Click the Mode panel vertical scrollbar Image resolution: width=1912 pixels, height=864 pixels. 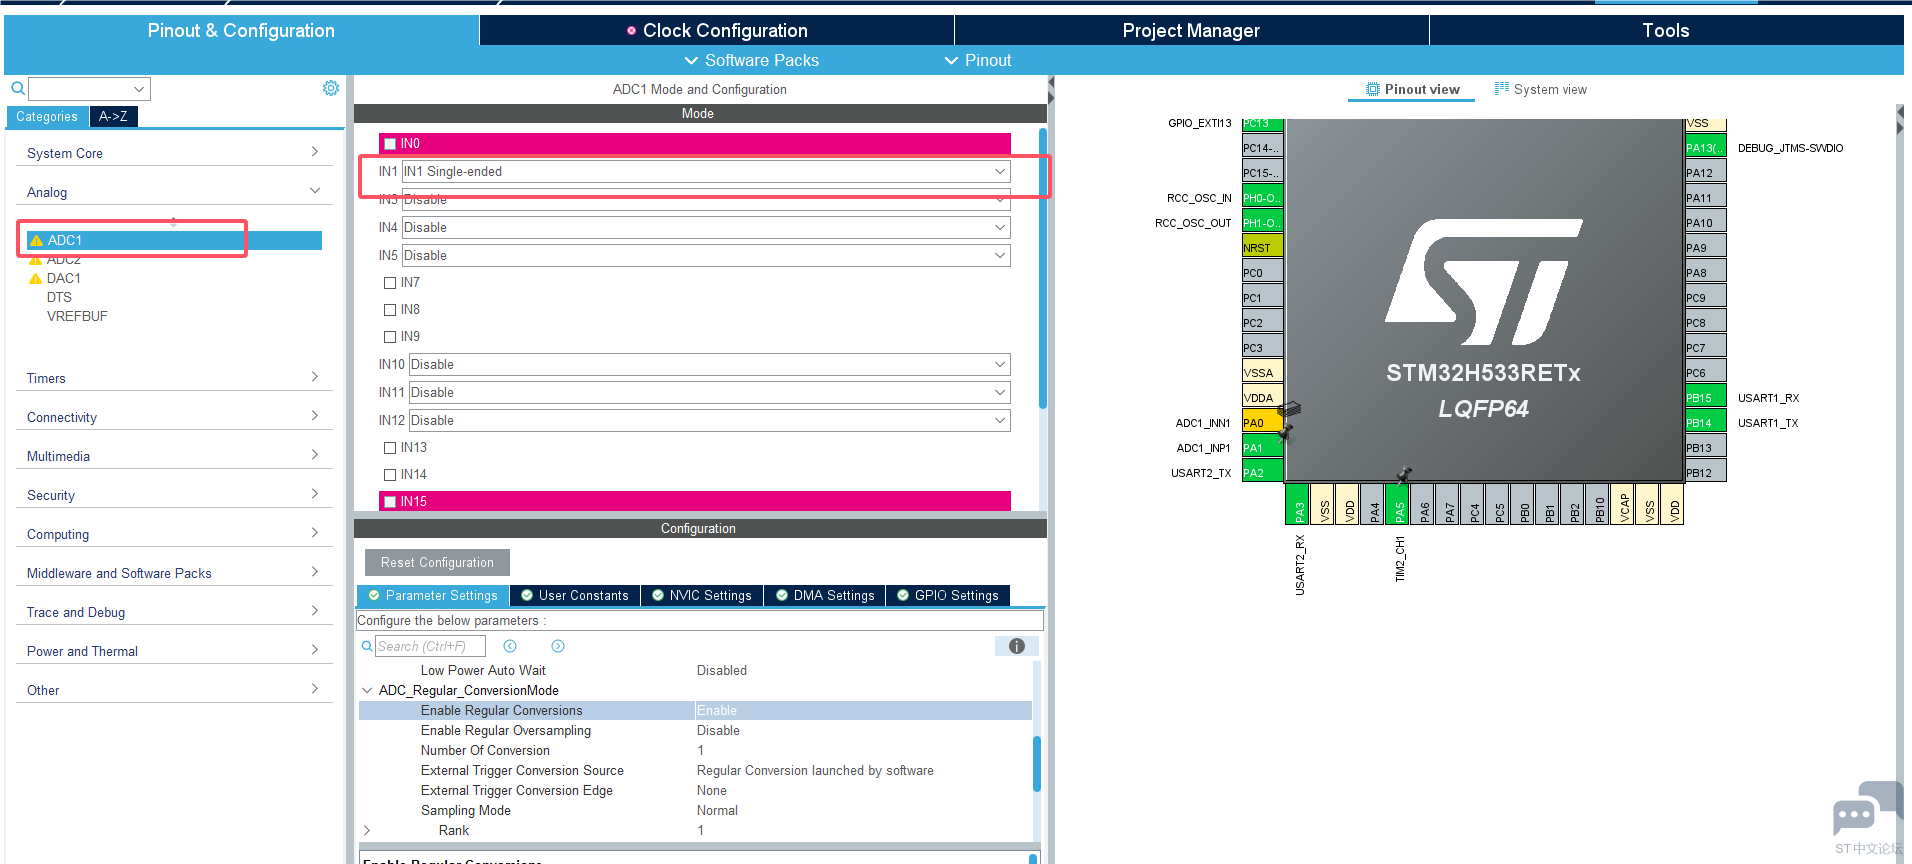[1042, 268]
